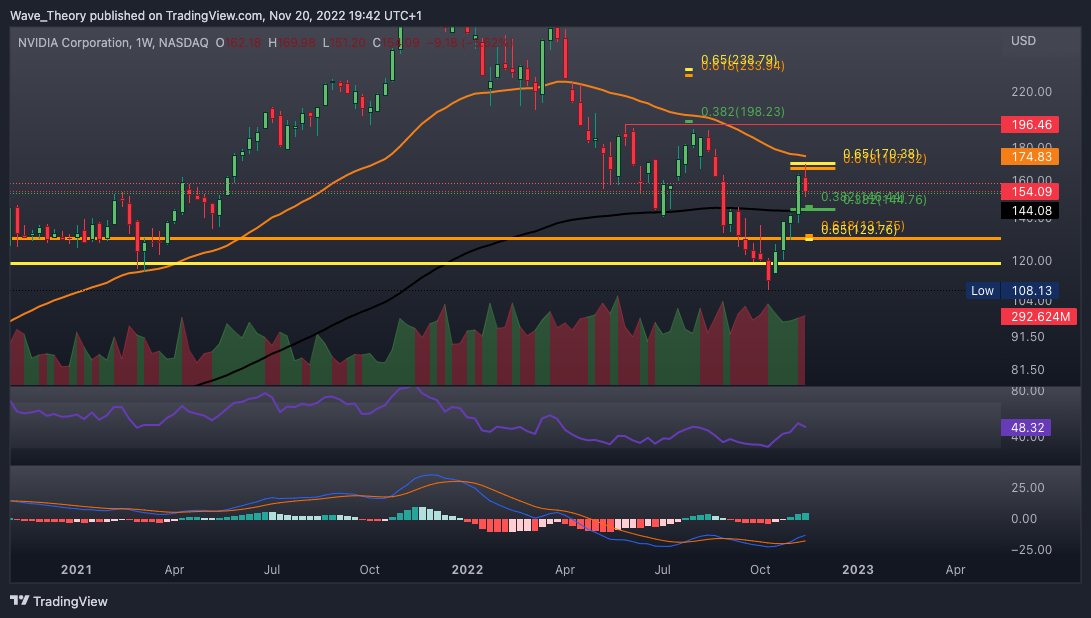Click the 2021 label on time axis
The width and height of the screenshot is (1091, 618).
[77, 569]
